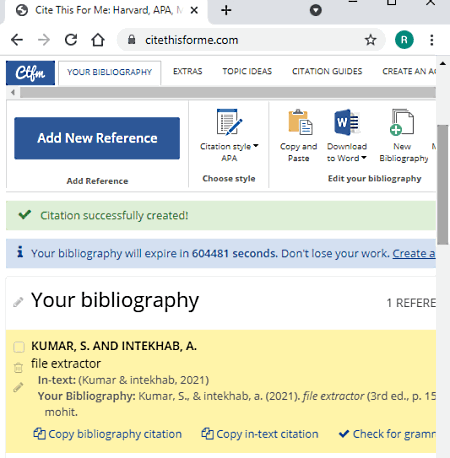The height and width of the screenshot is (458, 450).
Task: Open the Chrome three-dot menu
Action: pyautogui.click(x=432, y=40)
